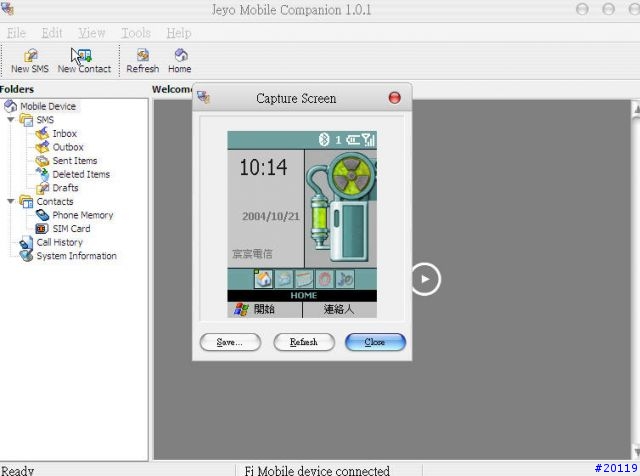
Task: Select the Phone Memory label
Action: [x=83, y=215]
